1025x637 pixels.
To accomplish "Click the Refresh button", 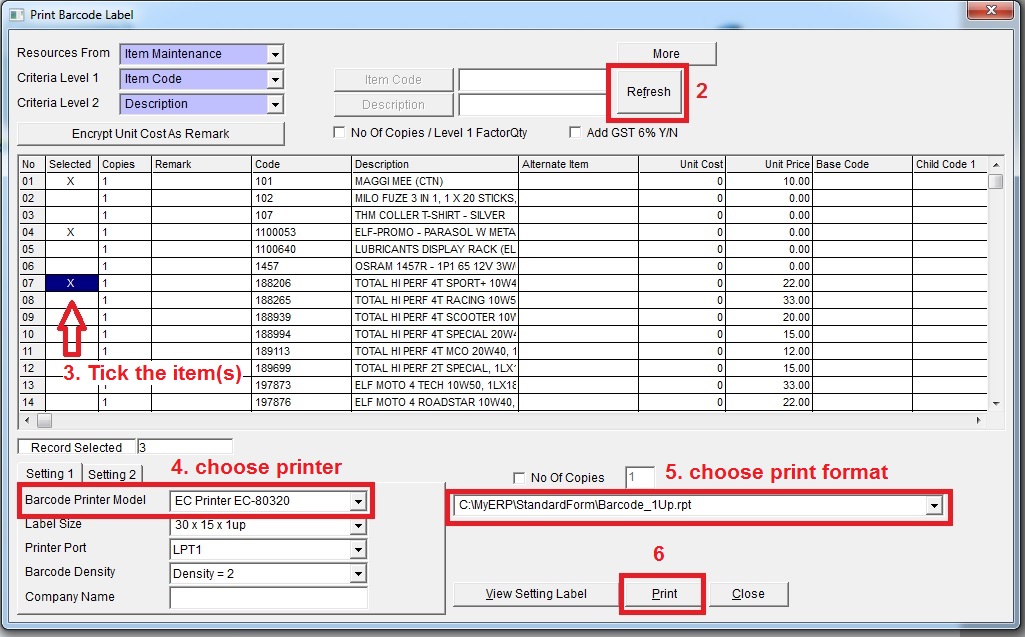I will [648, 92].
